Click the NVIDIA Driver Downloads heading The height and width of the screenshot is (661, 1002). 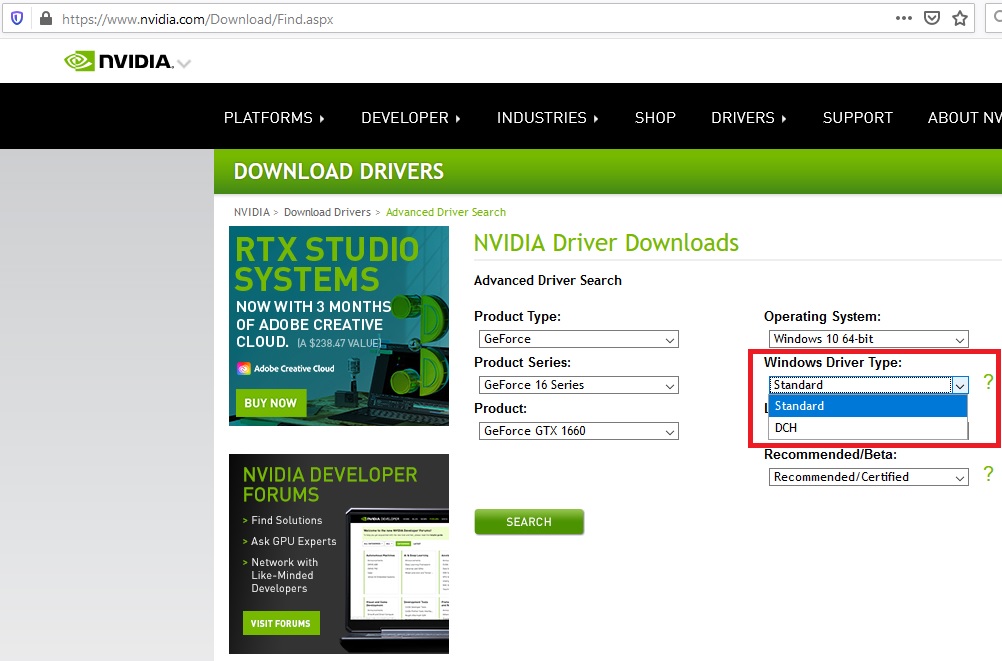coord(606,243)
